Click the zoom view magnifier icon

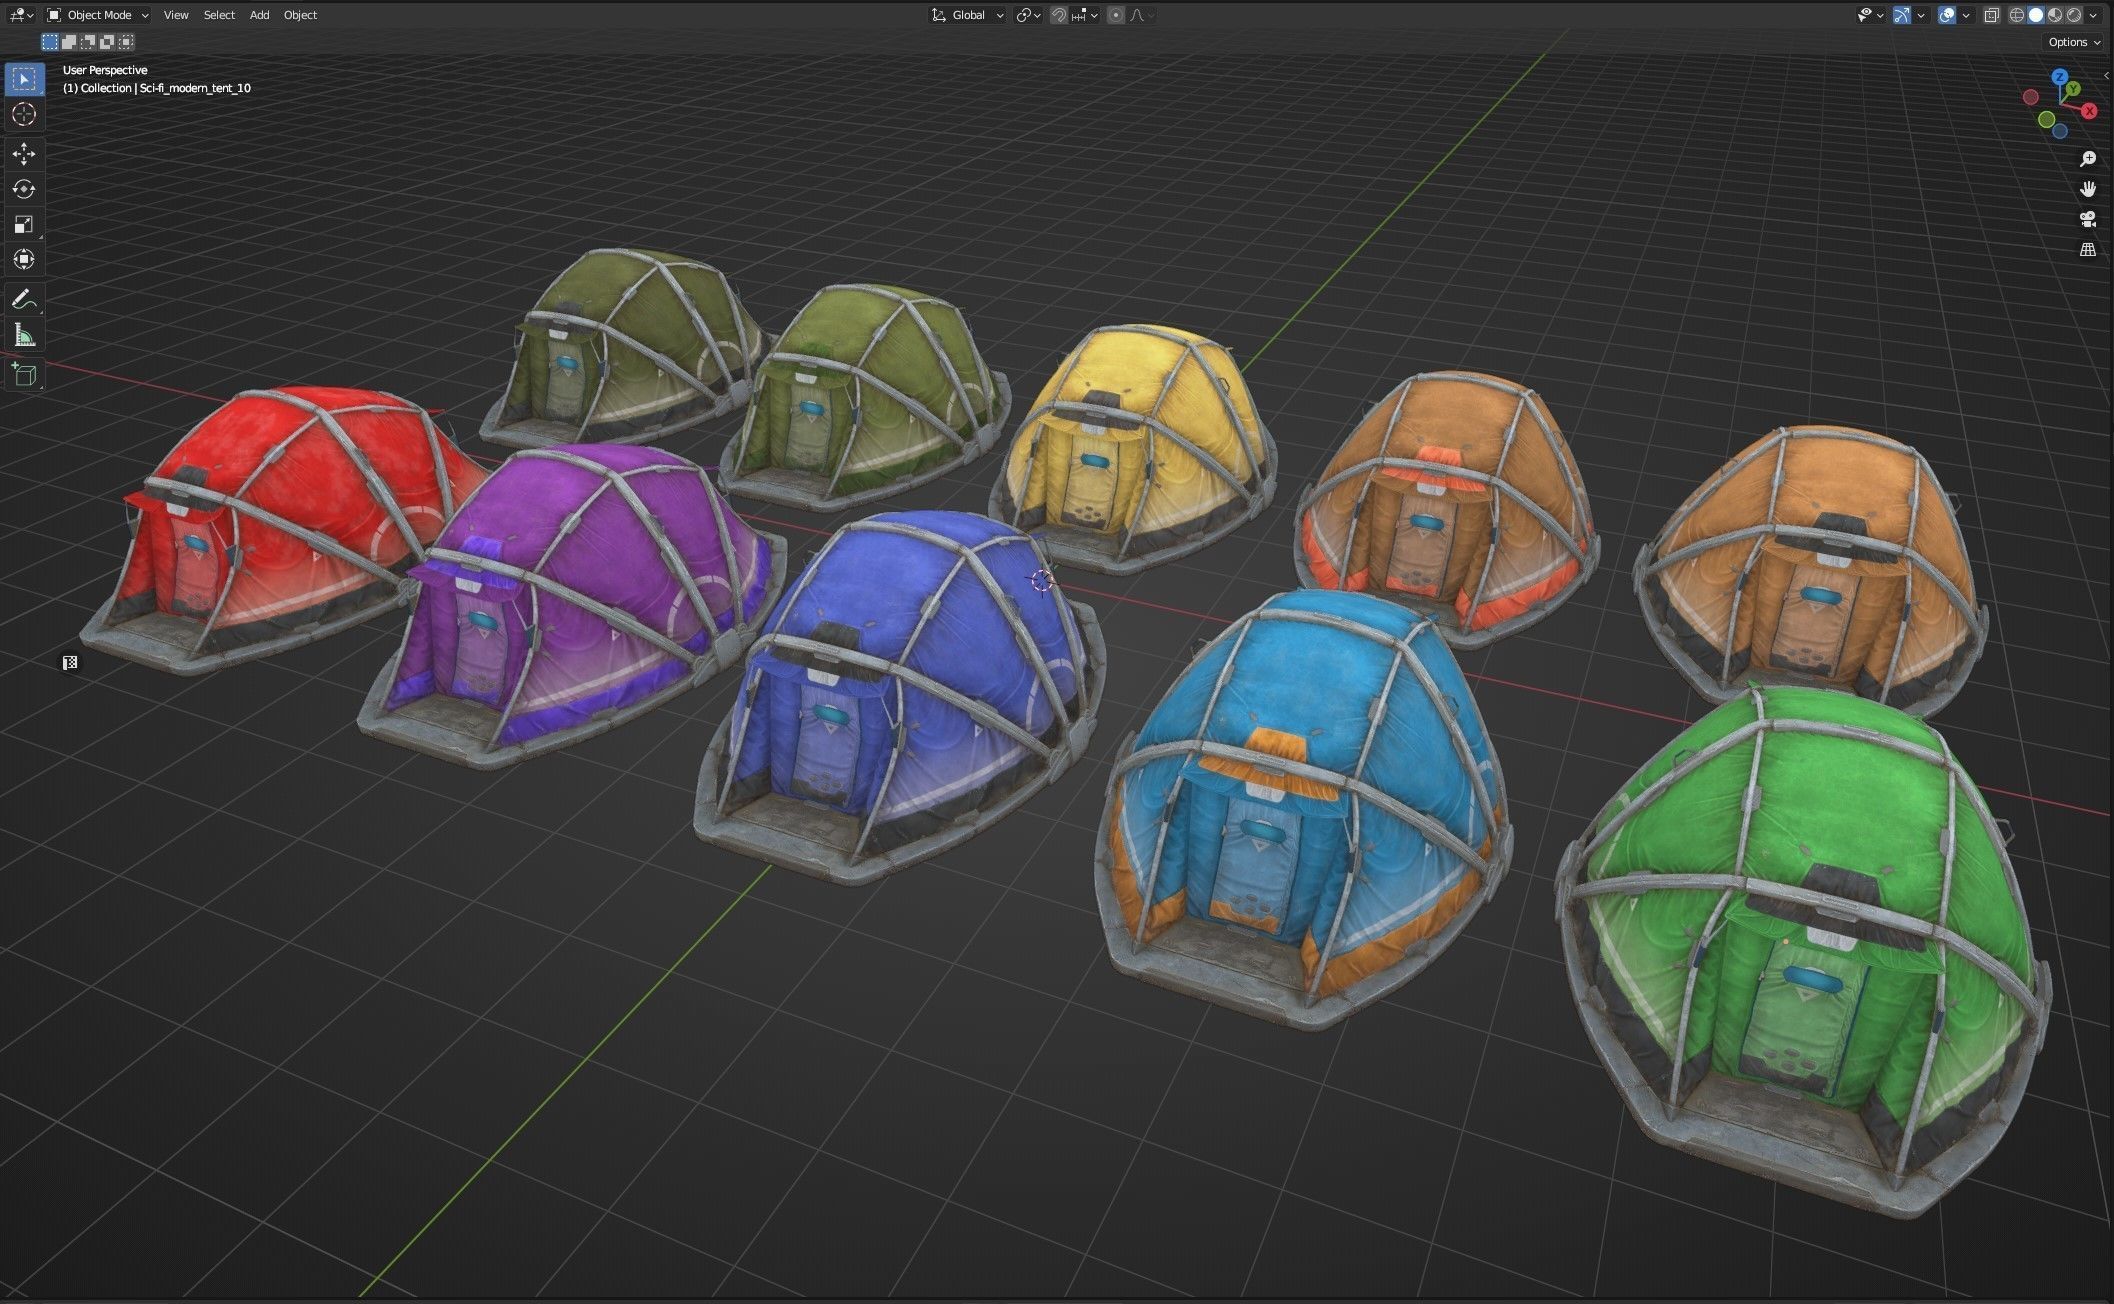(2087, 159)
